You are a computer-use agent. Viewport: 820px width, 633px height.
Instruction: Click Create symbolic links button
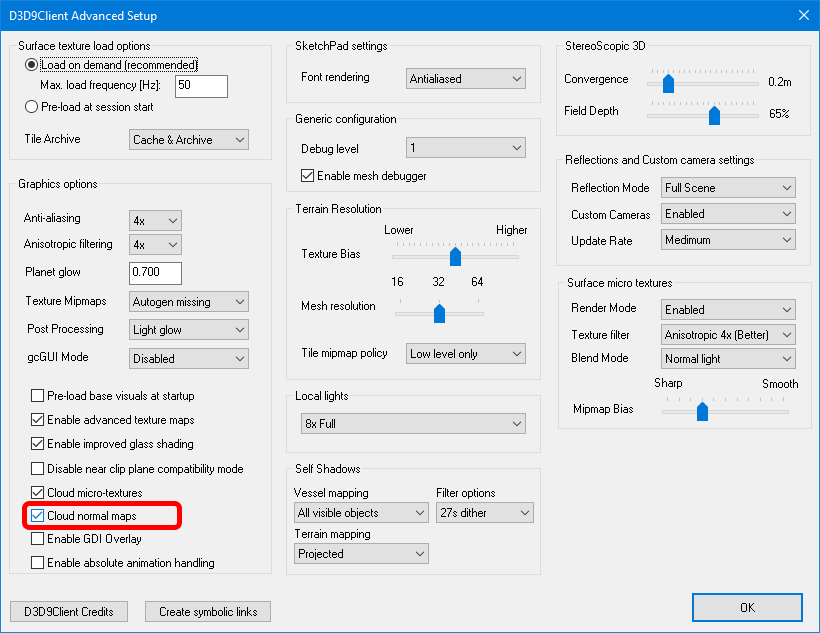[x=208, y=612]
